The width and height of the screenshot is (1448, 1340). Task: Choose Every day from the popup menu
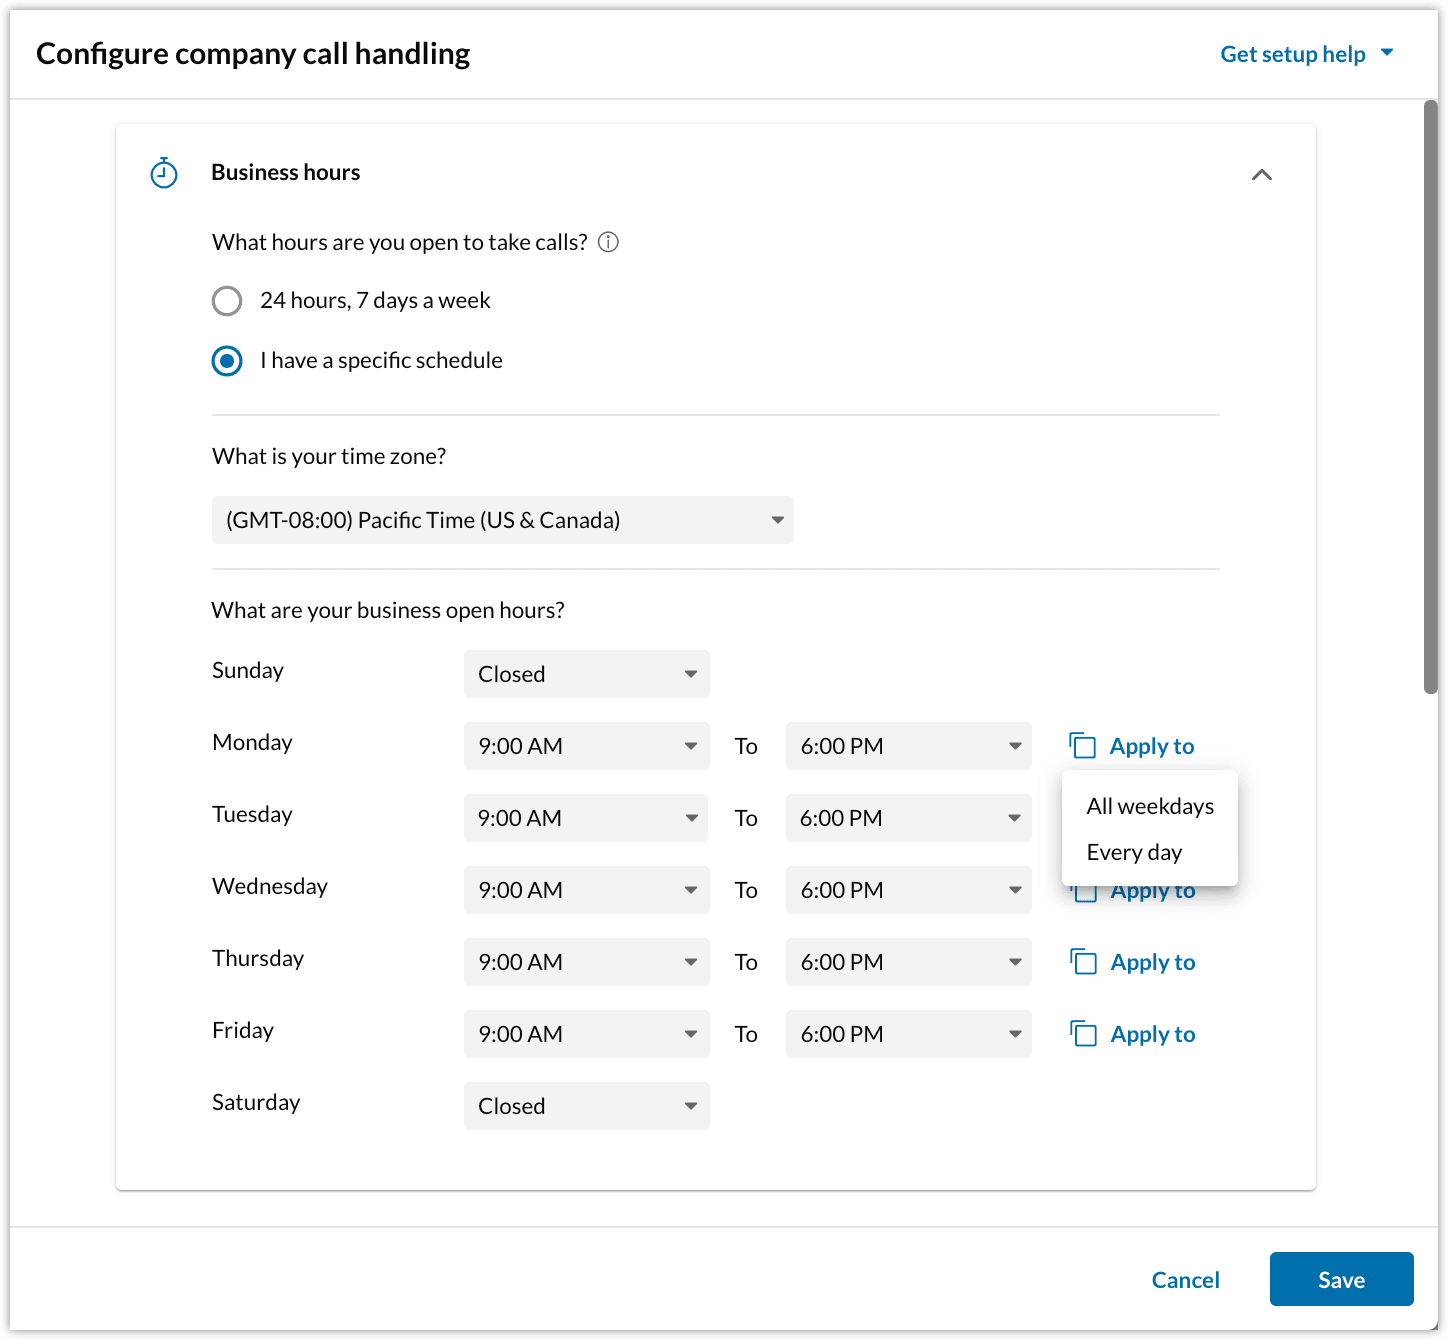pos(1135,852)
